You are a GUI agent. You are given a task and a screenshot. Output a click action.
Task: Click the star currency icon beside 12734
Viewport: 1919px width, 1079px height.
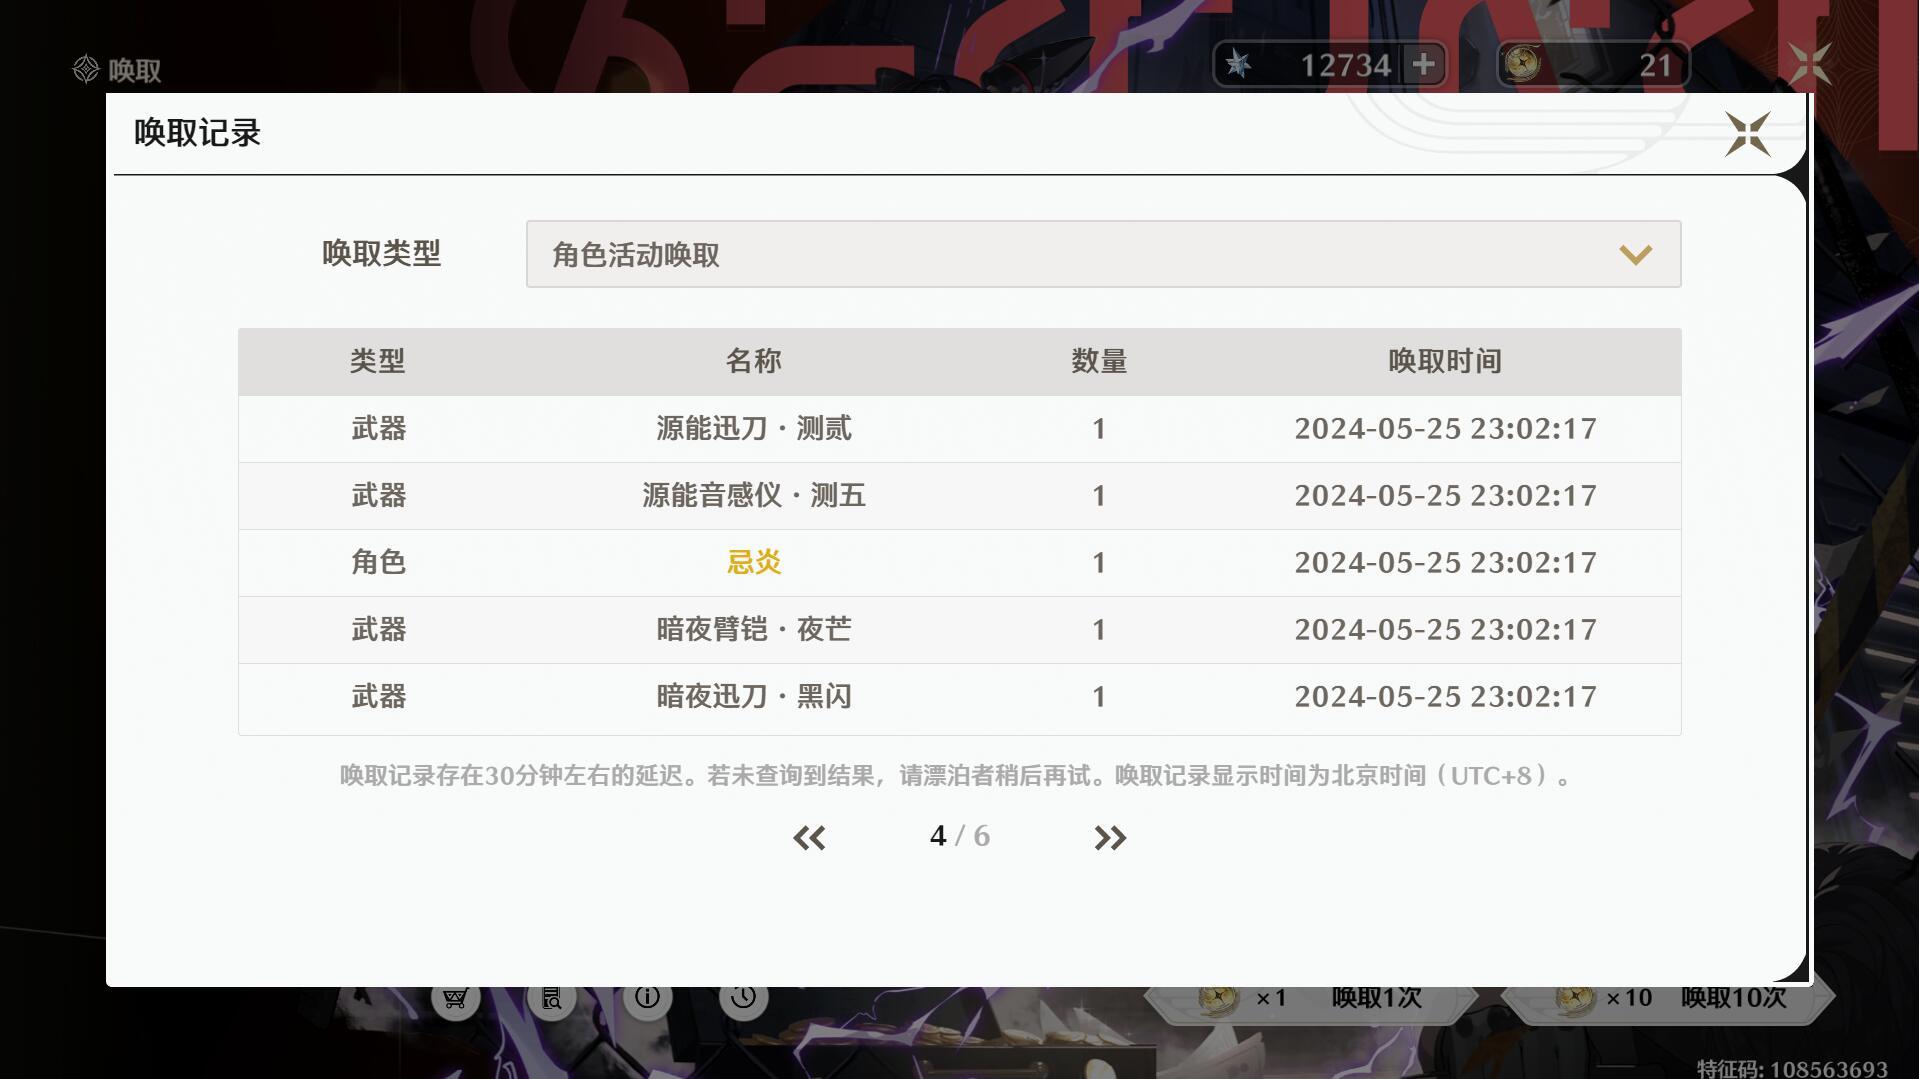pyautogui.click(x=1239, y=65)
